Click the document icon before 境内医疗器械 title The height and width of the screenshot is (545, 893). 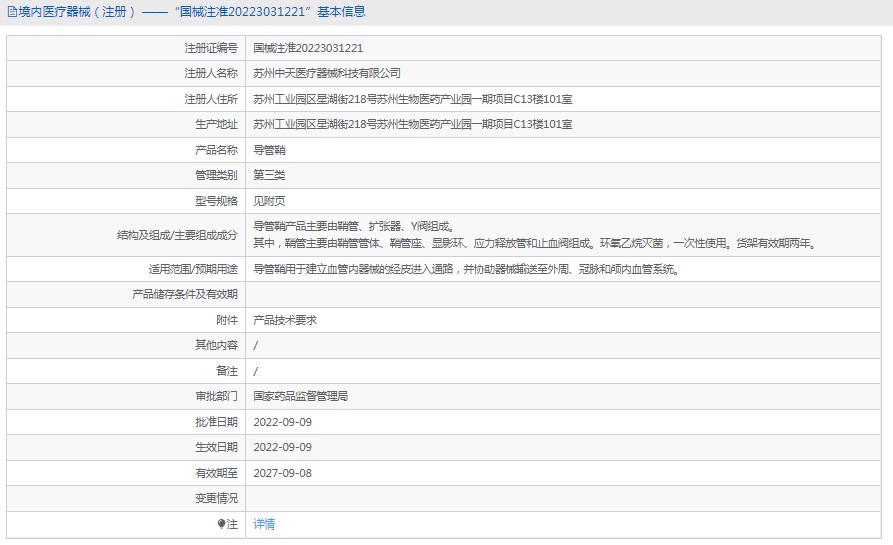11,12
